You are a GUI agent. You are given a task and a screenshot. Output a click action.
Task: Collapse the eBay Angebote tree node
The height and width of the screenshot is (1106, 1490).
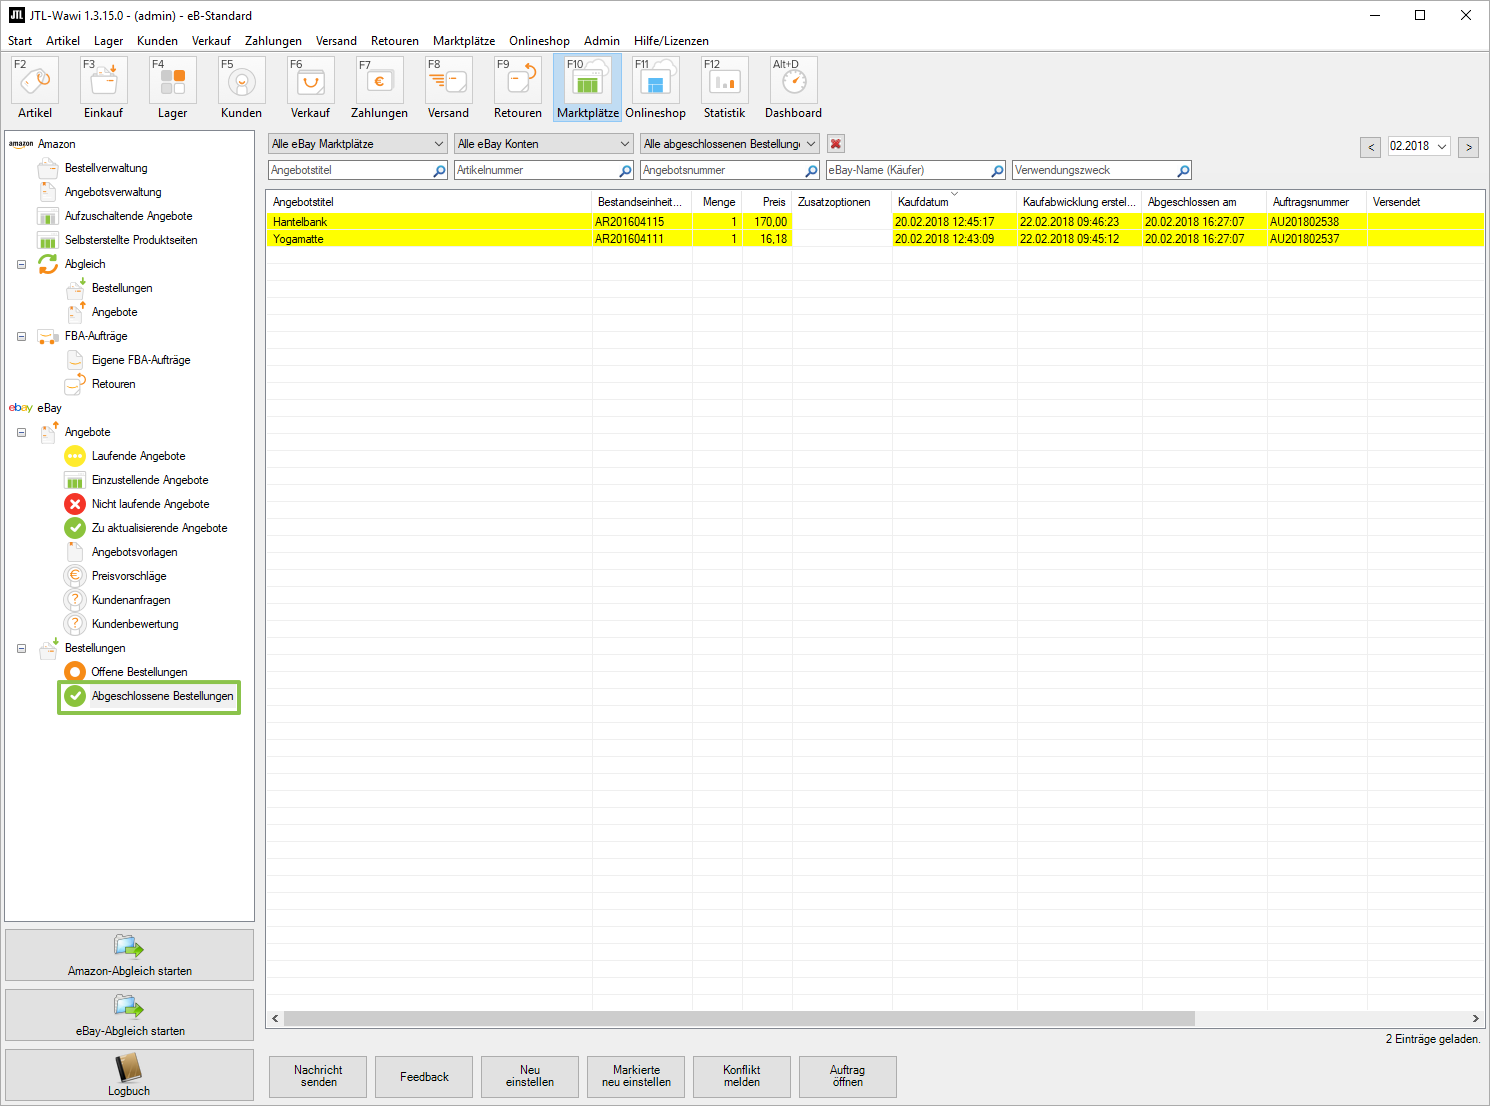coord(21,432)
